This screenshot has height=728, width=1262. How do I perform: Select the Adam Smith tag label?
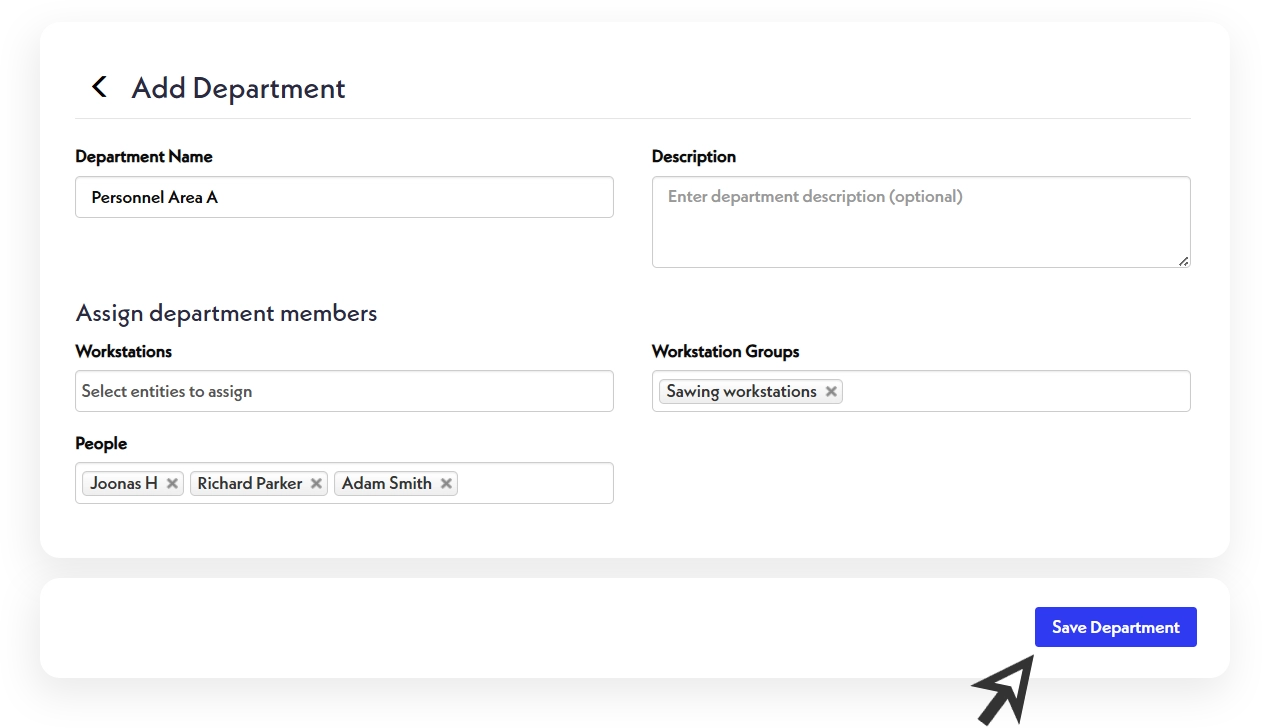pos(386,483)
